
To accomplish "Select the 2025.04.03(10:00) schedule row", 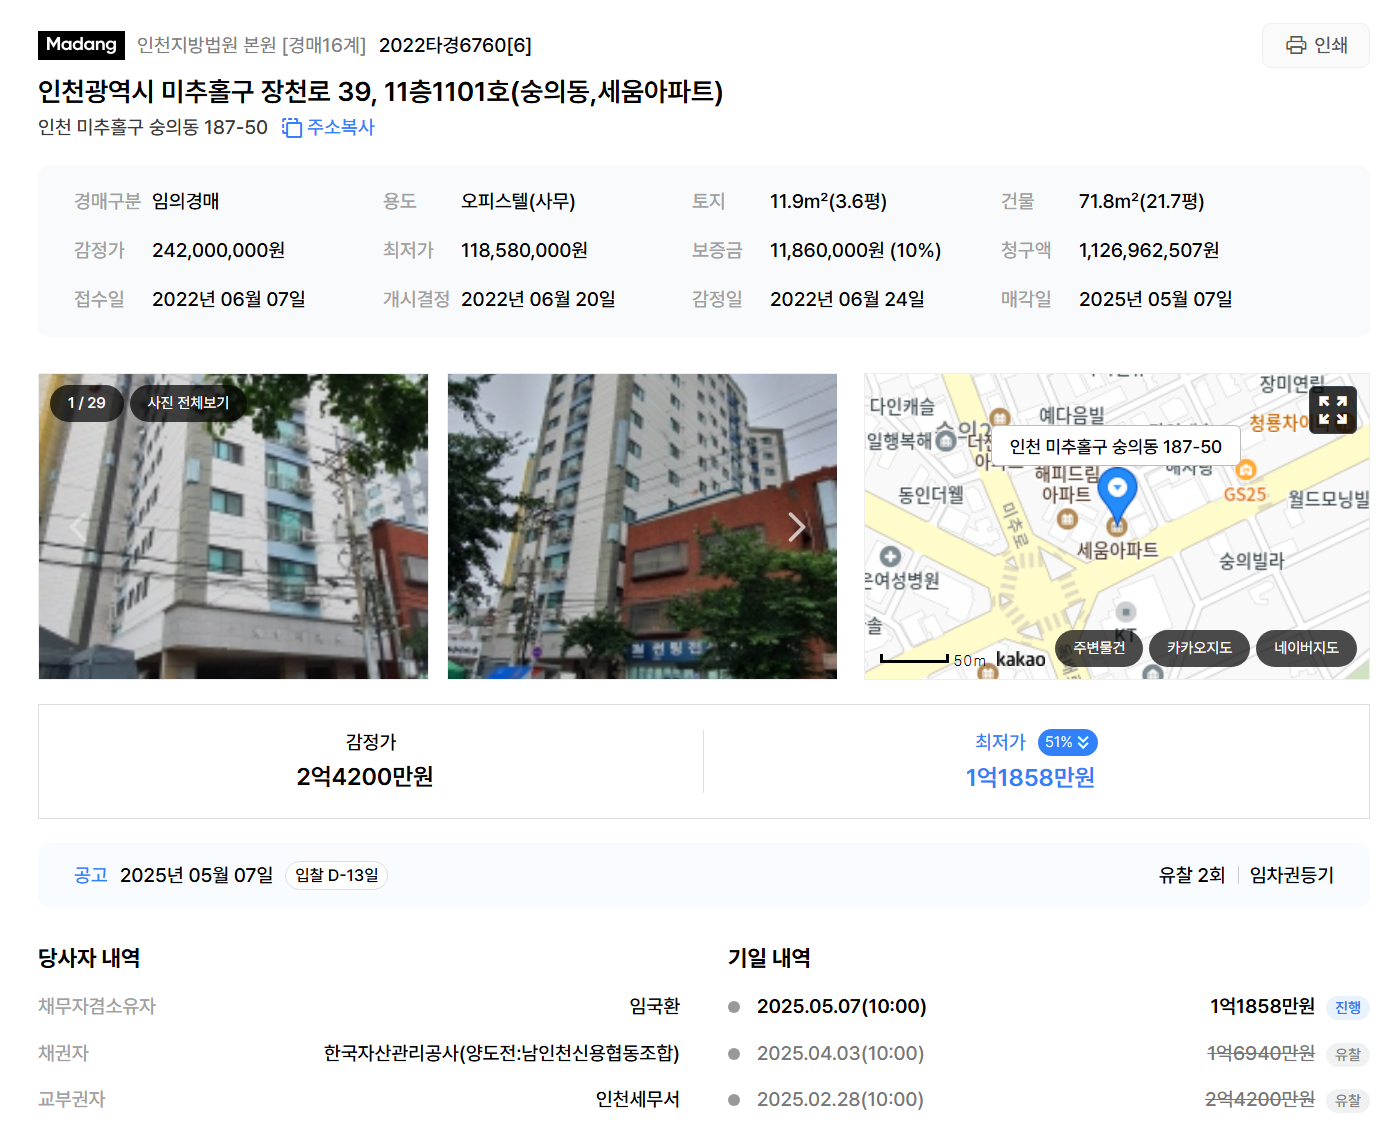I will click(1048, 1053).
